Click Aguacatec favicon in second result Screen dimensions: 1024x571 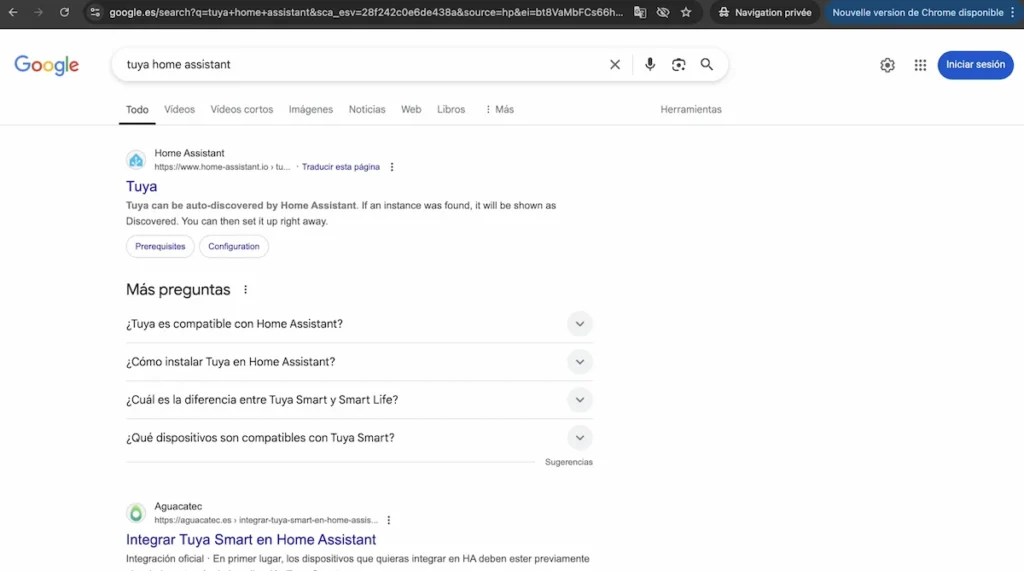[x=136, y=513]
